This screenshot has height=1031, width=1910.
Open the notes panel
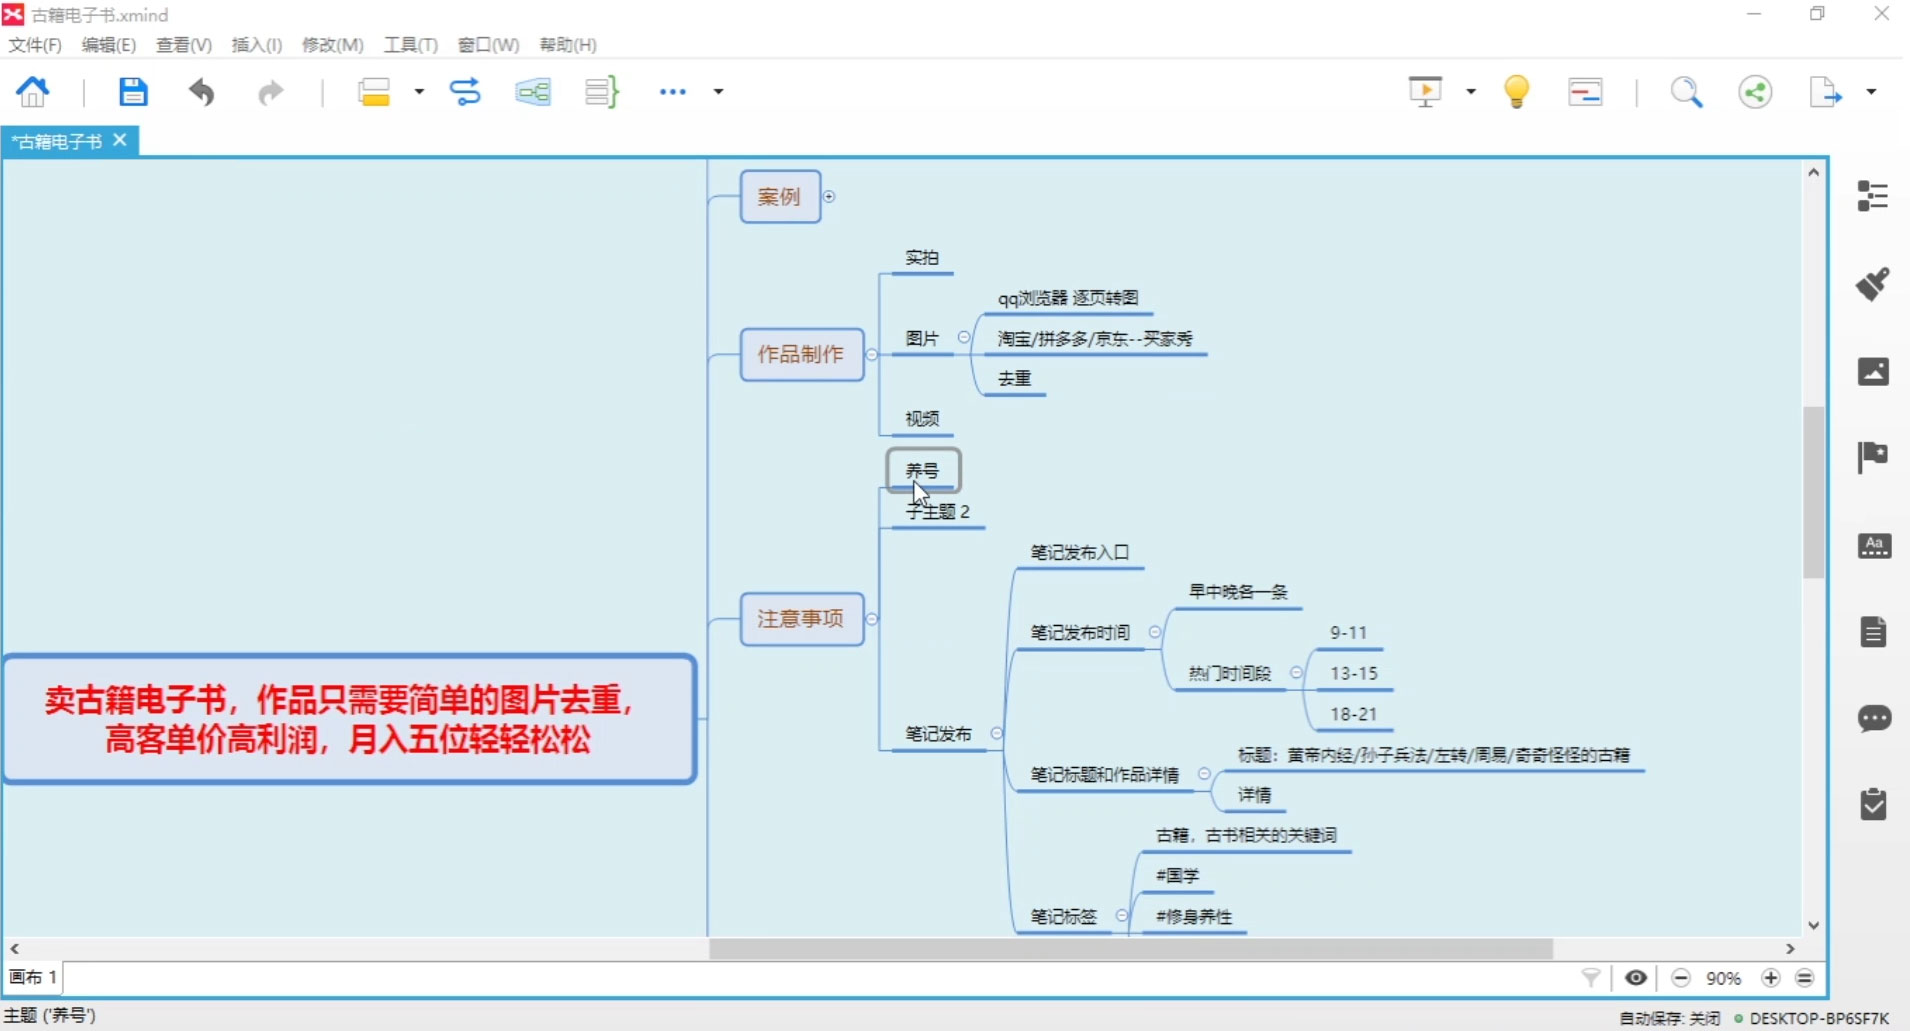coord(1872,631)
